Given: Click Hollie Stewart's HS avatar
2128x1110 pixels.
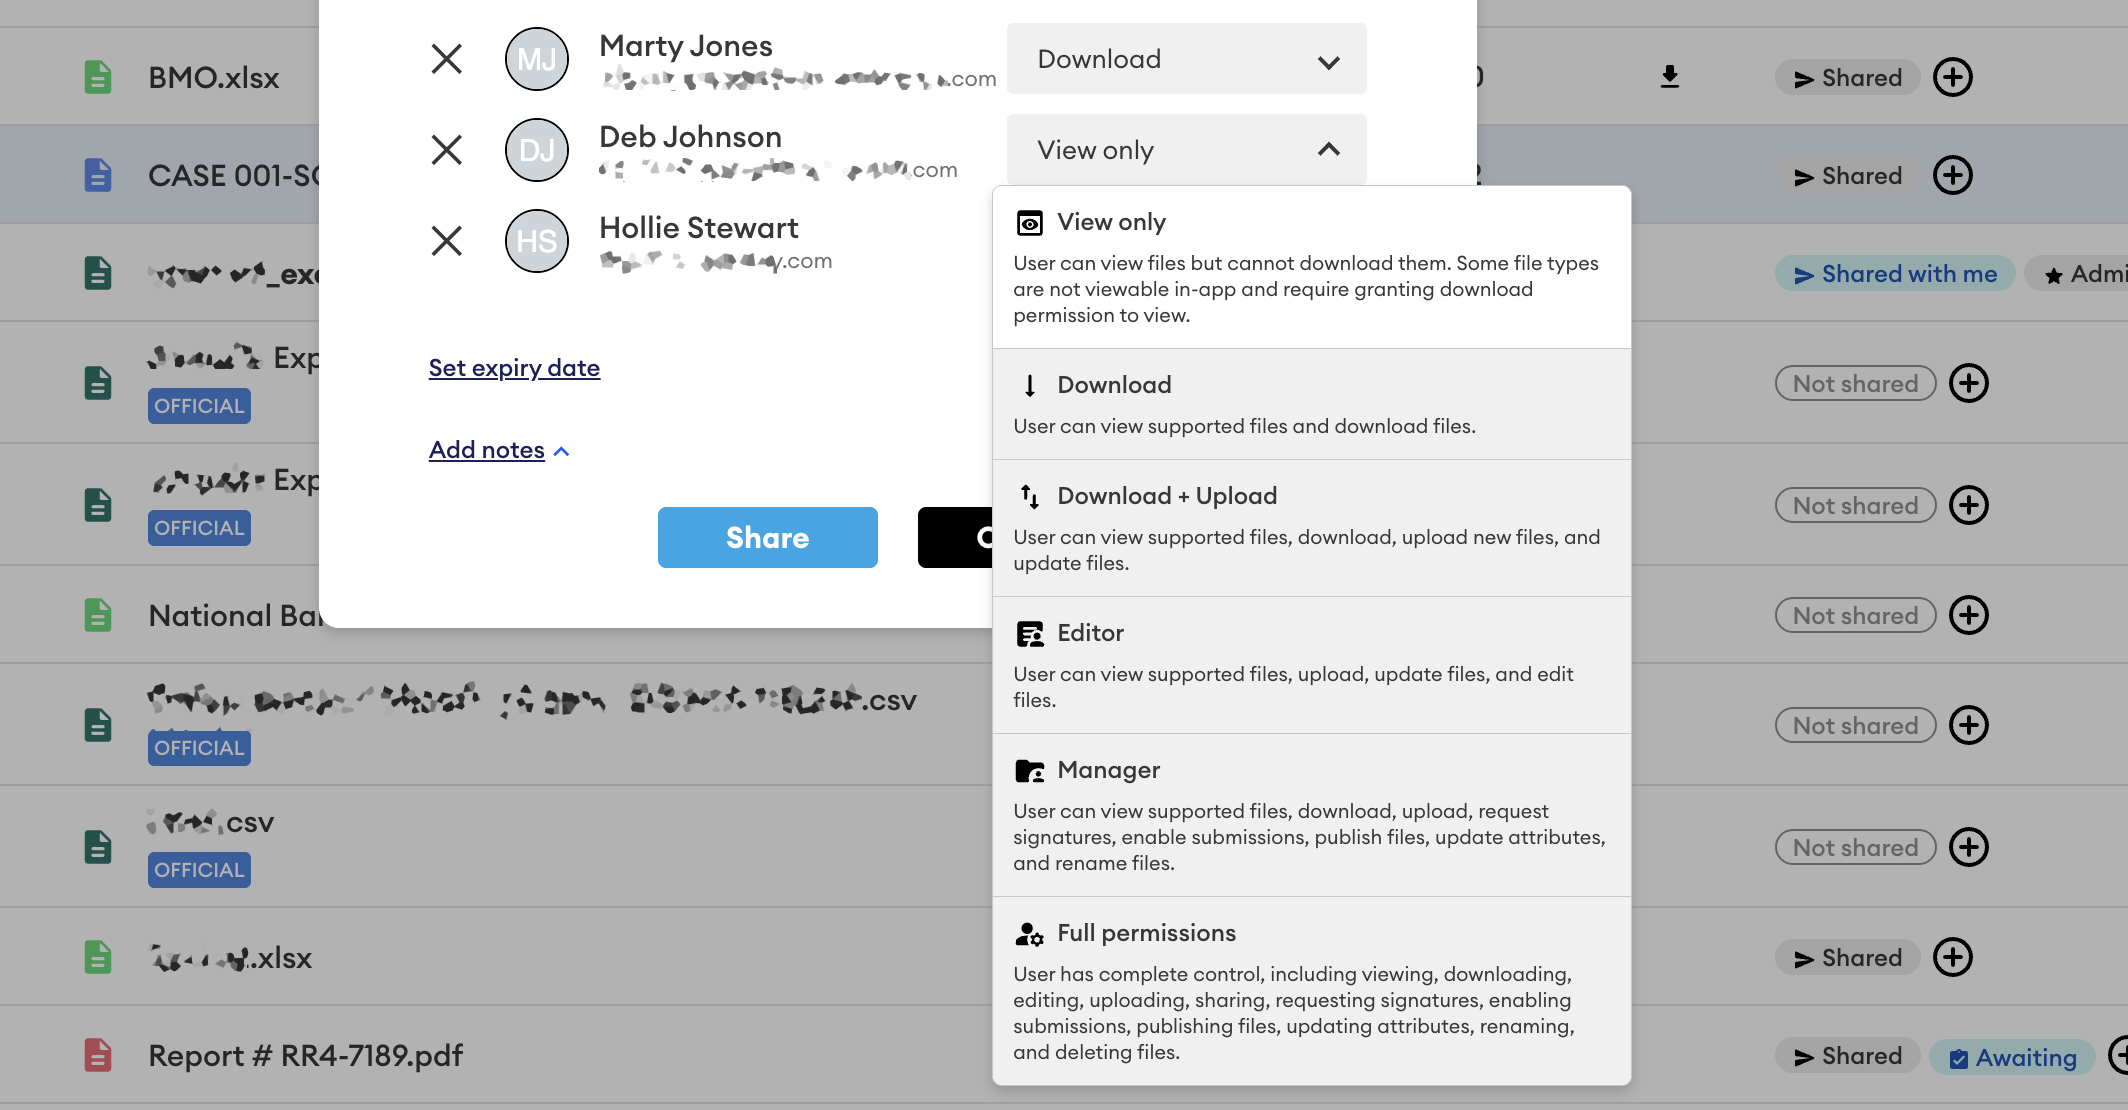Looking at the screenshot, I should click(x=537, y=241).
